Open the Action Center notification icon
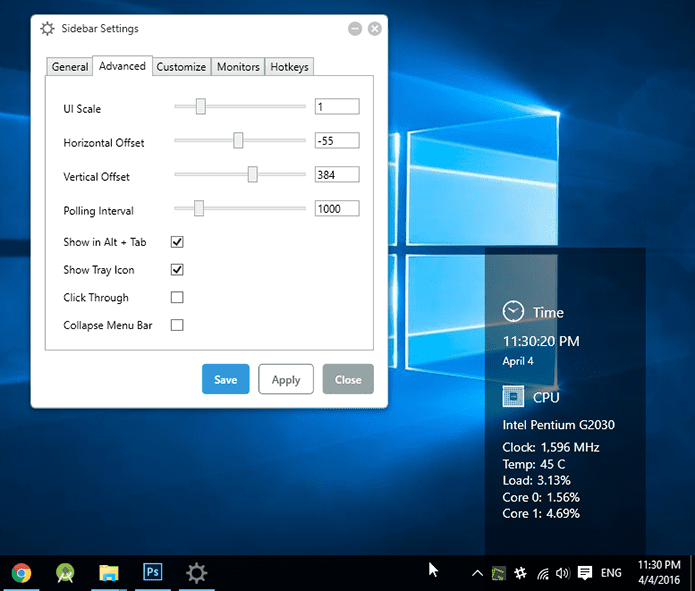Image resolution: width=695 pixels, height=591 pixels. [x=585, y=573]
